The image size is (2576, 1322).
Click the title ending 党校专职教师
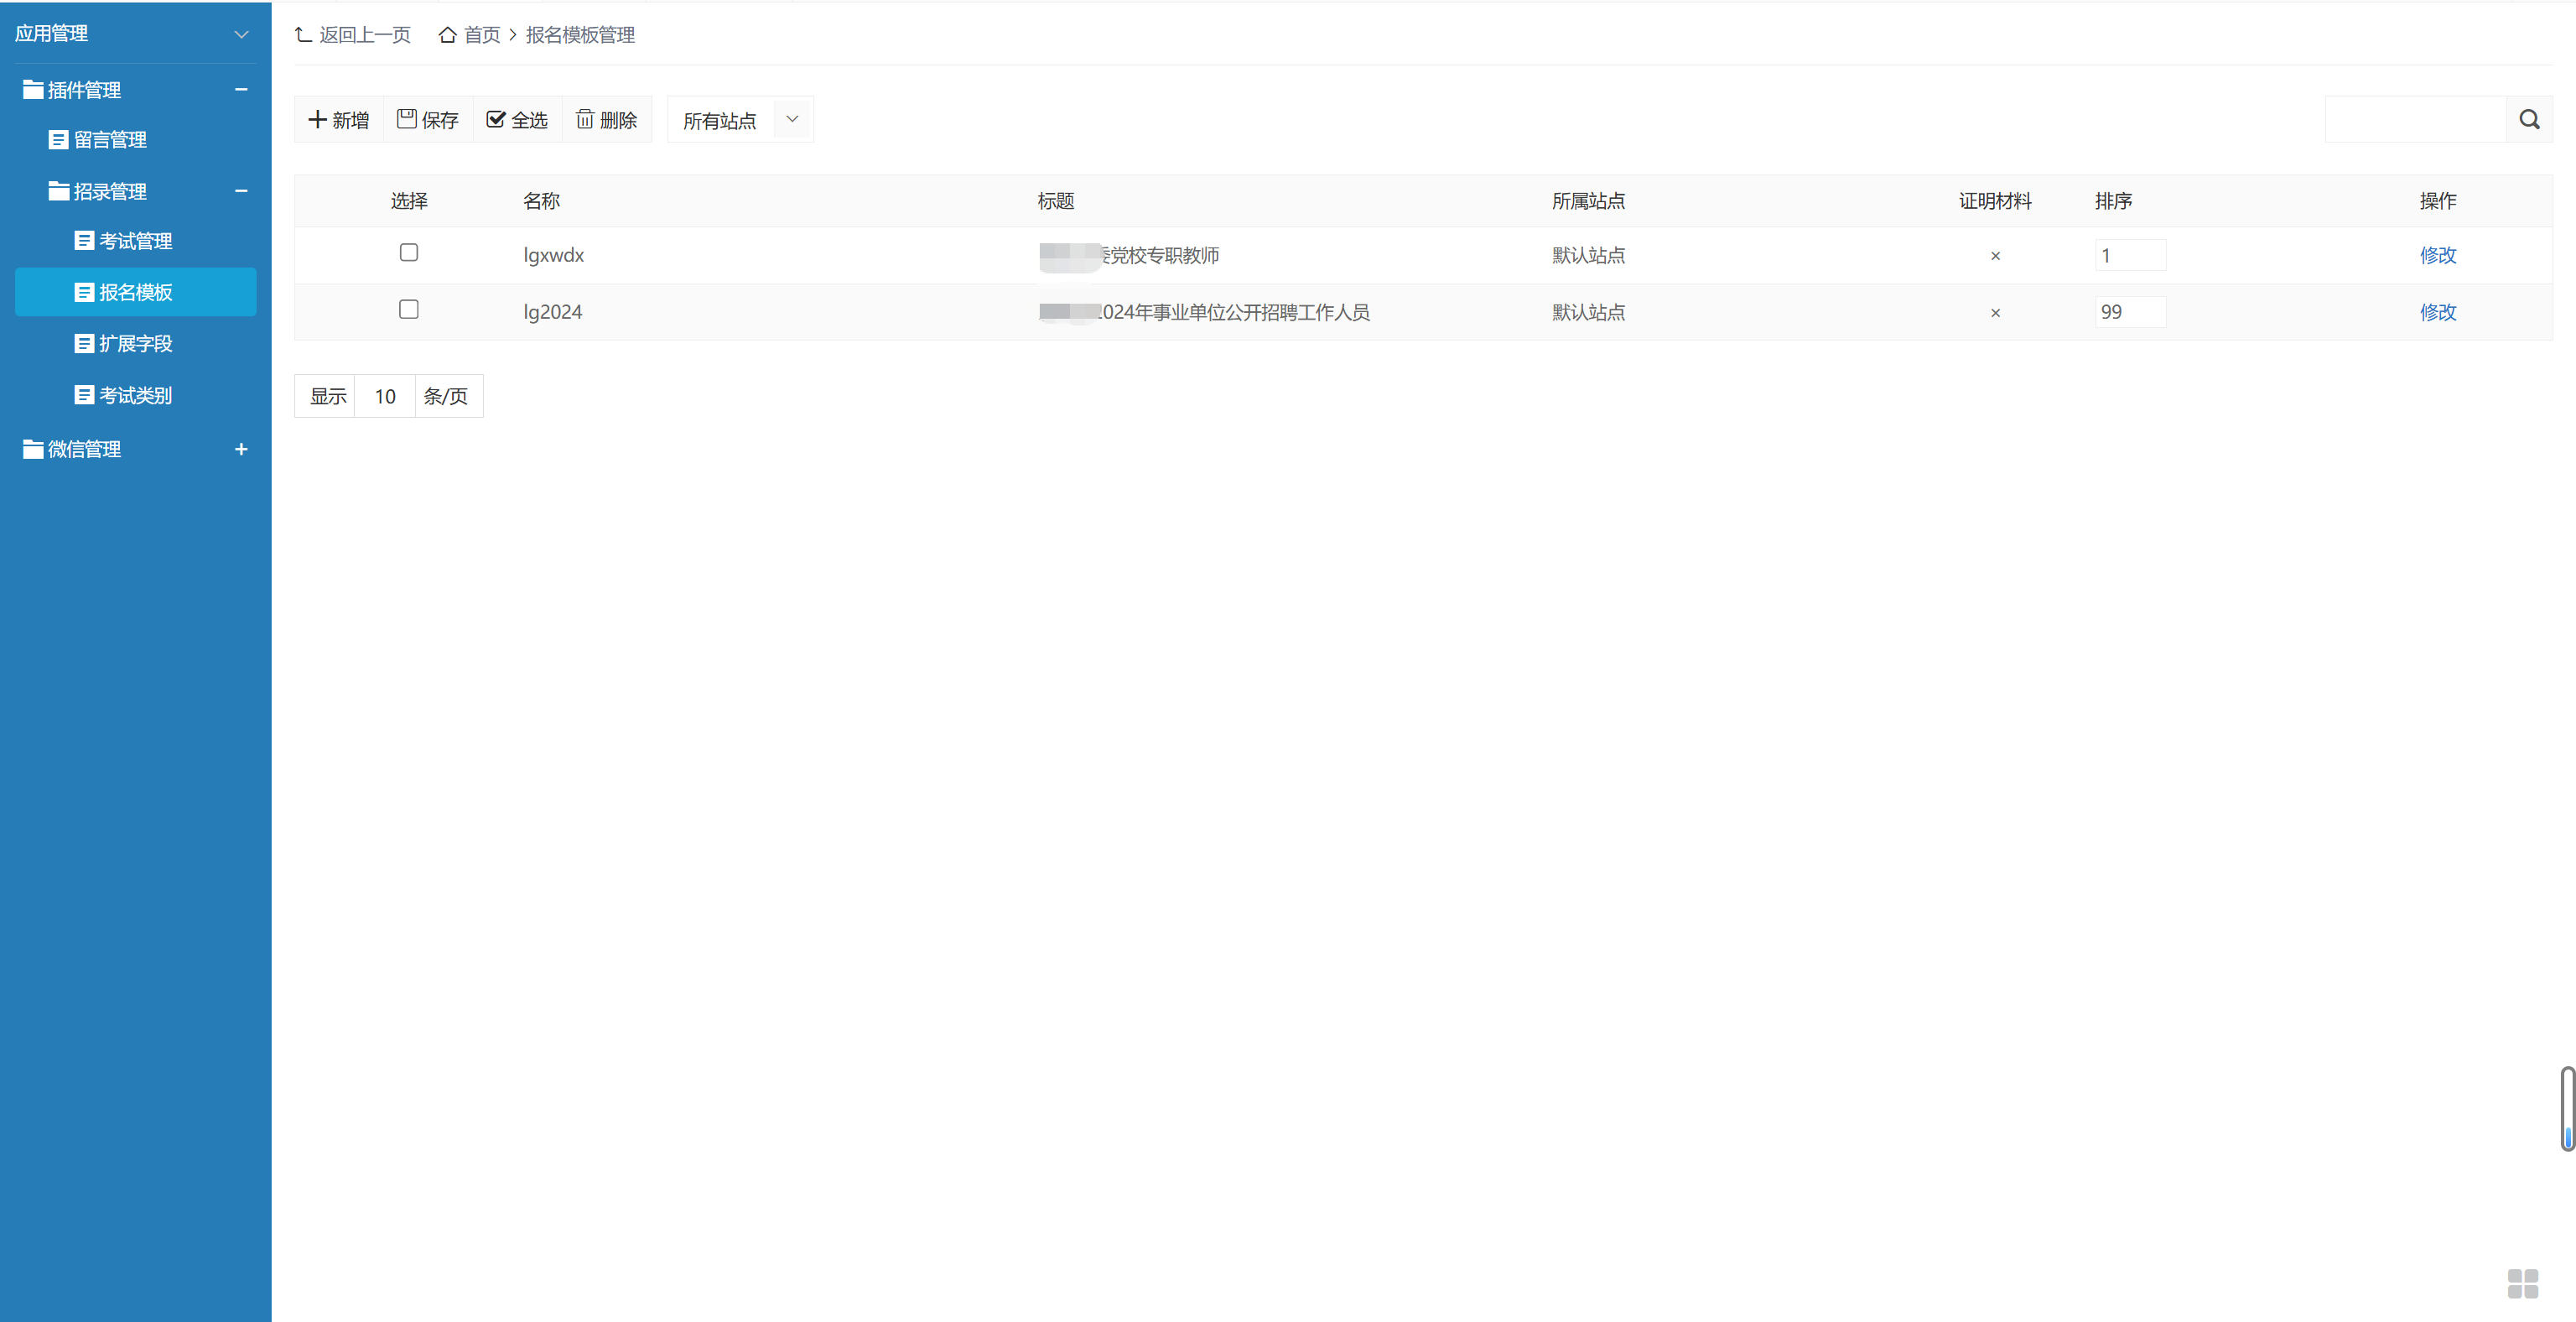tap(1129, 255)
